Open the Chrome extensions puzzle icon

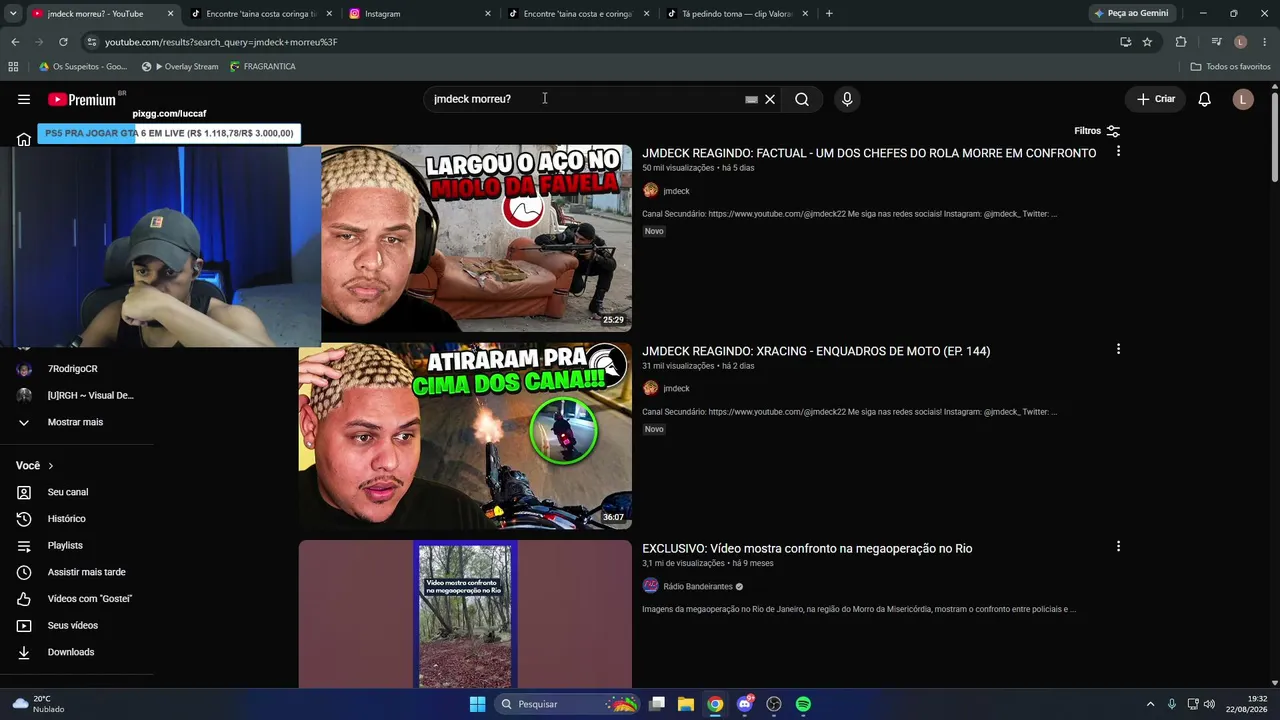click(x=1181, y=42)
